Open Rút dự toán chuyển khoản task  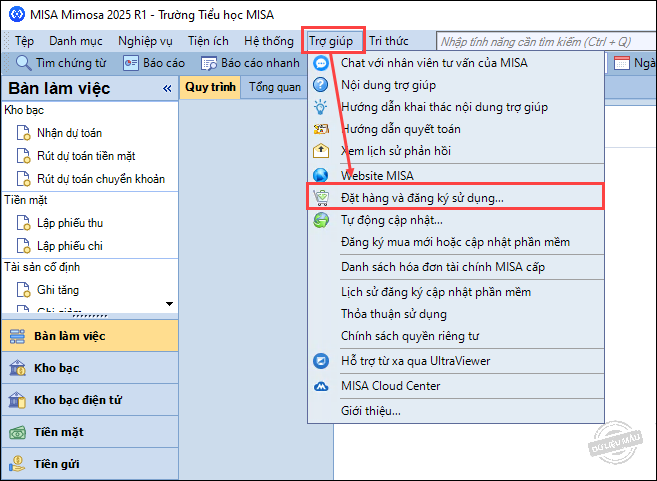(x=101, y=179)
